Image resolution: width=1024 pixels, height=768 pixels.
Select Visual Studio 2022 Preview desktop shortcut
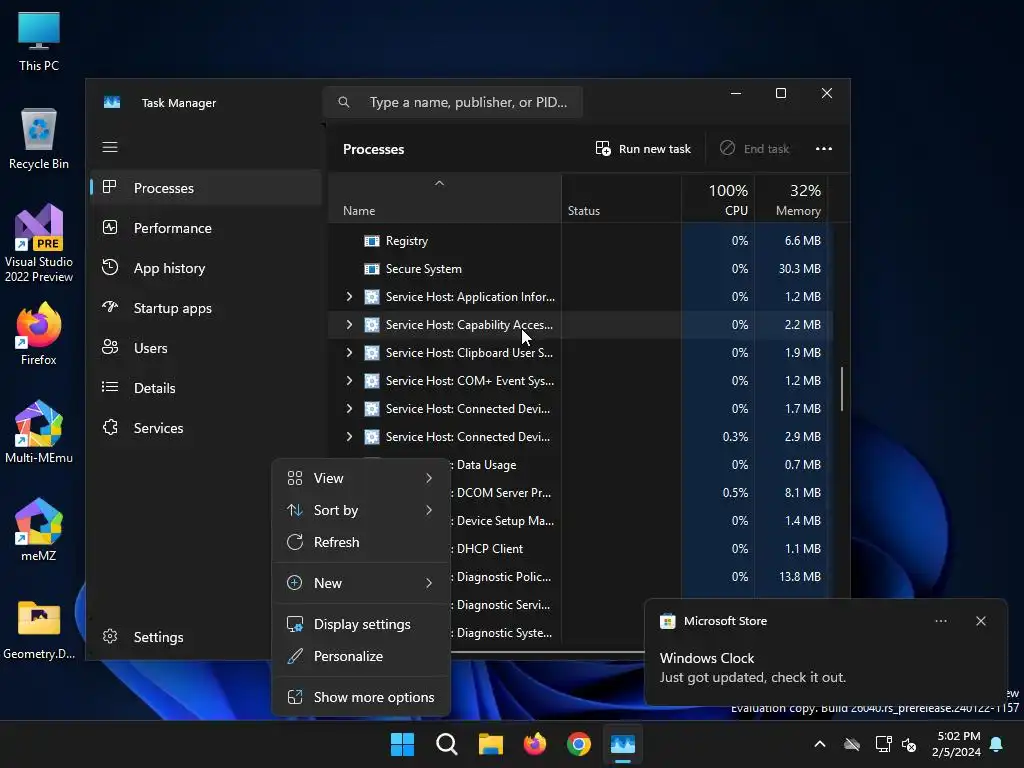coord(39,244)
